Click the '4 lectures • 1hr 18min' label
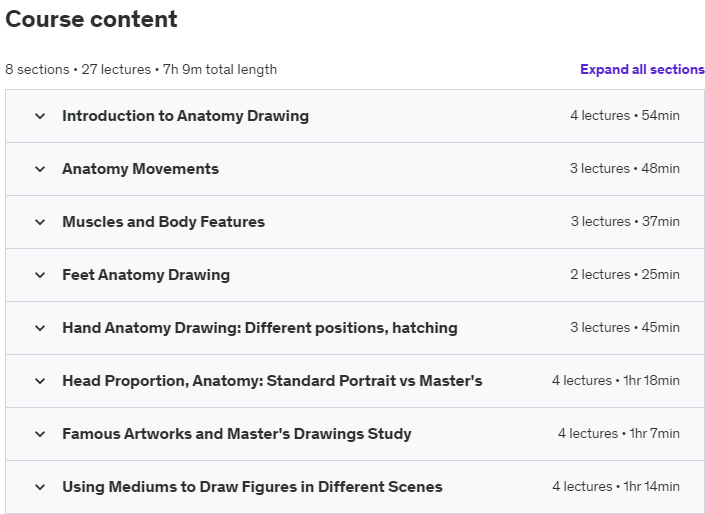Viewport: 705px width, 514px height. (x=616, y=381)
